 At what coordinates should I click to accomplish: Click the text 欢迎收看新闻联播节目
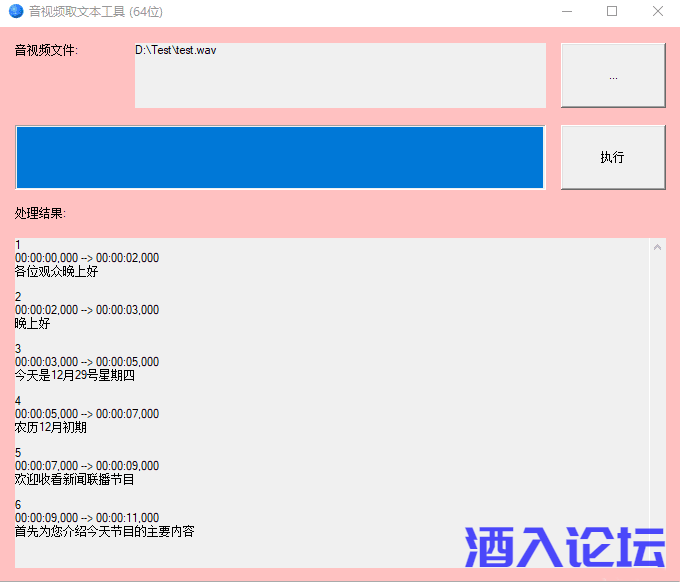click(x=74, y=479)
